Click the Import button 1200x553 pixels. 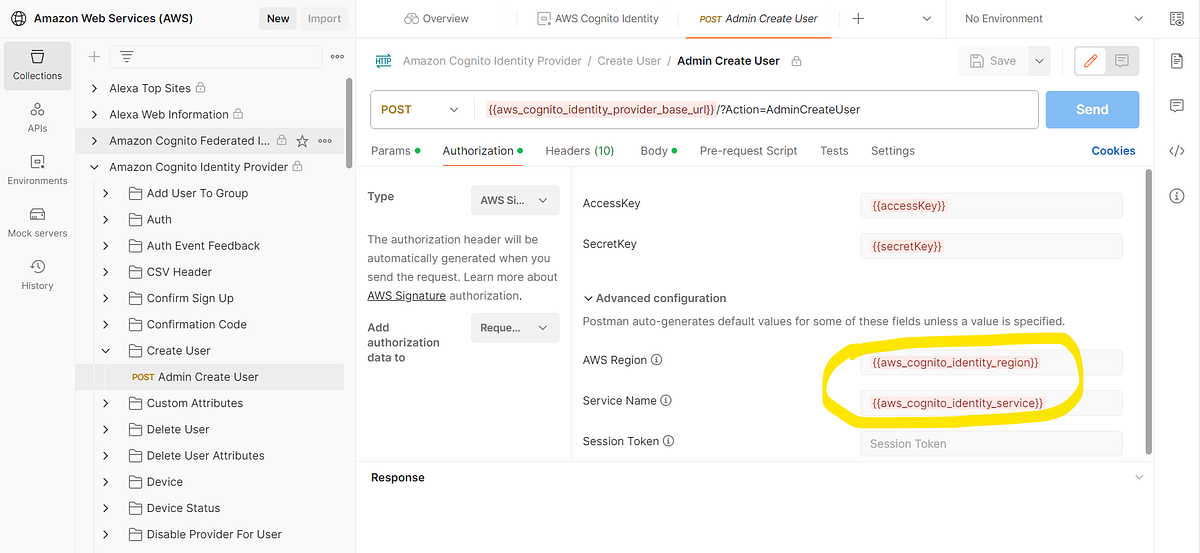click(324, 18)
